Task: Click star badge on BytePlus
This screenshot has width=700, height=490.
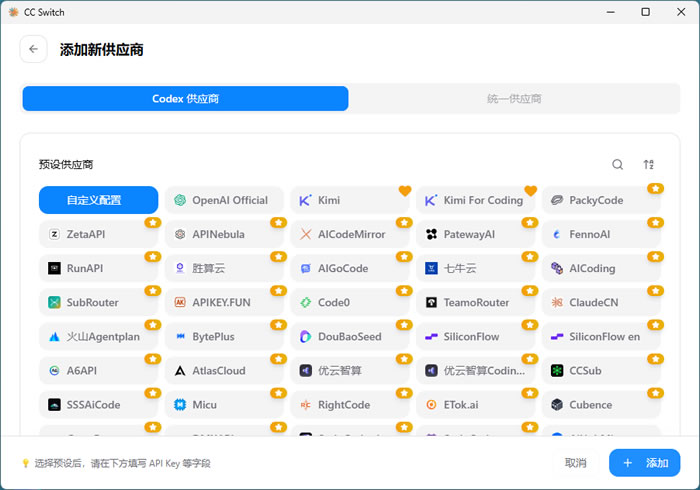Action: (278, 325)
